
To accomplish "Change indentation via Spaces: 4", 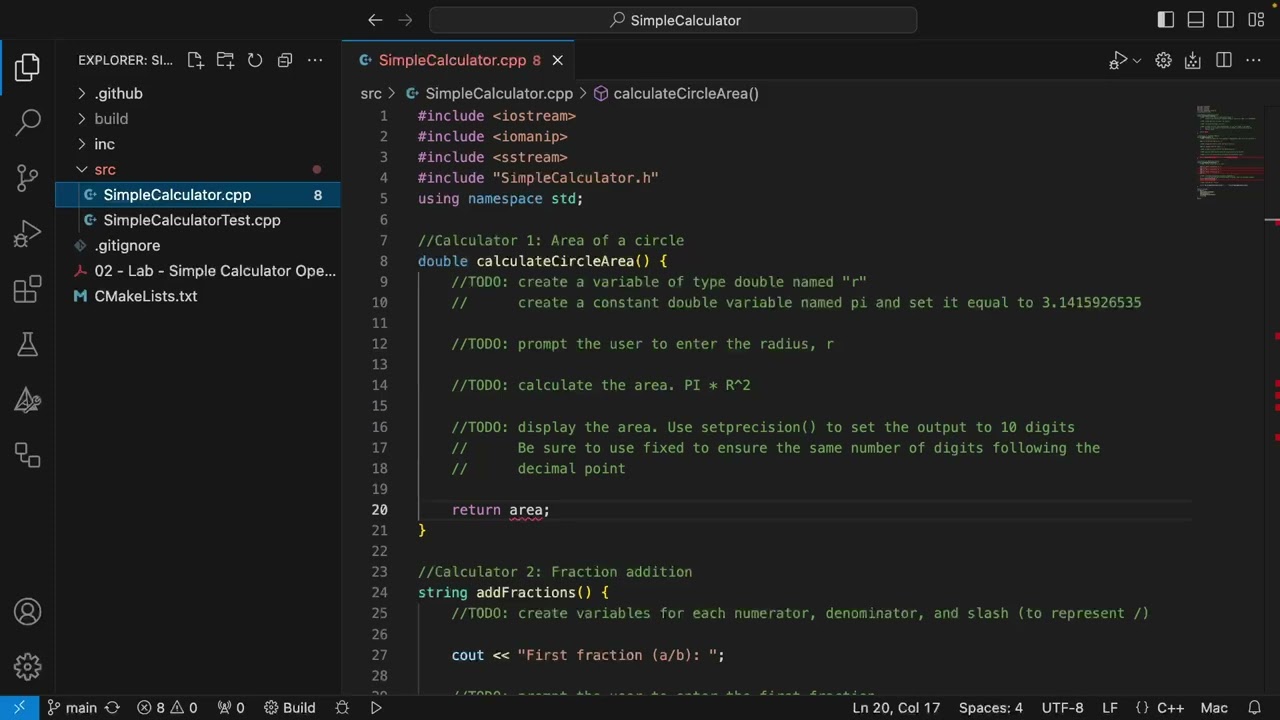I will [x=991, y=707].
